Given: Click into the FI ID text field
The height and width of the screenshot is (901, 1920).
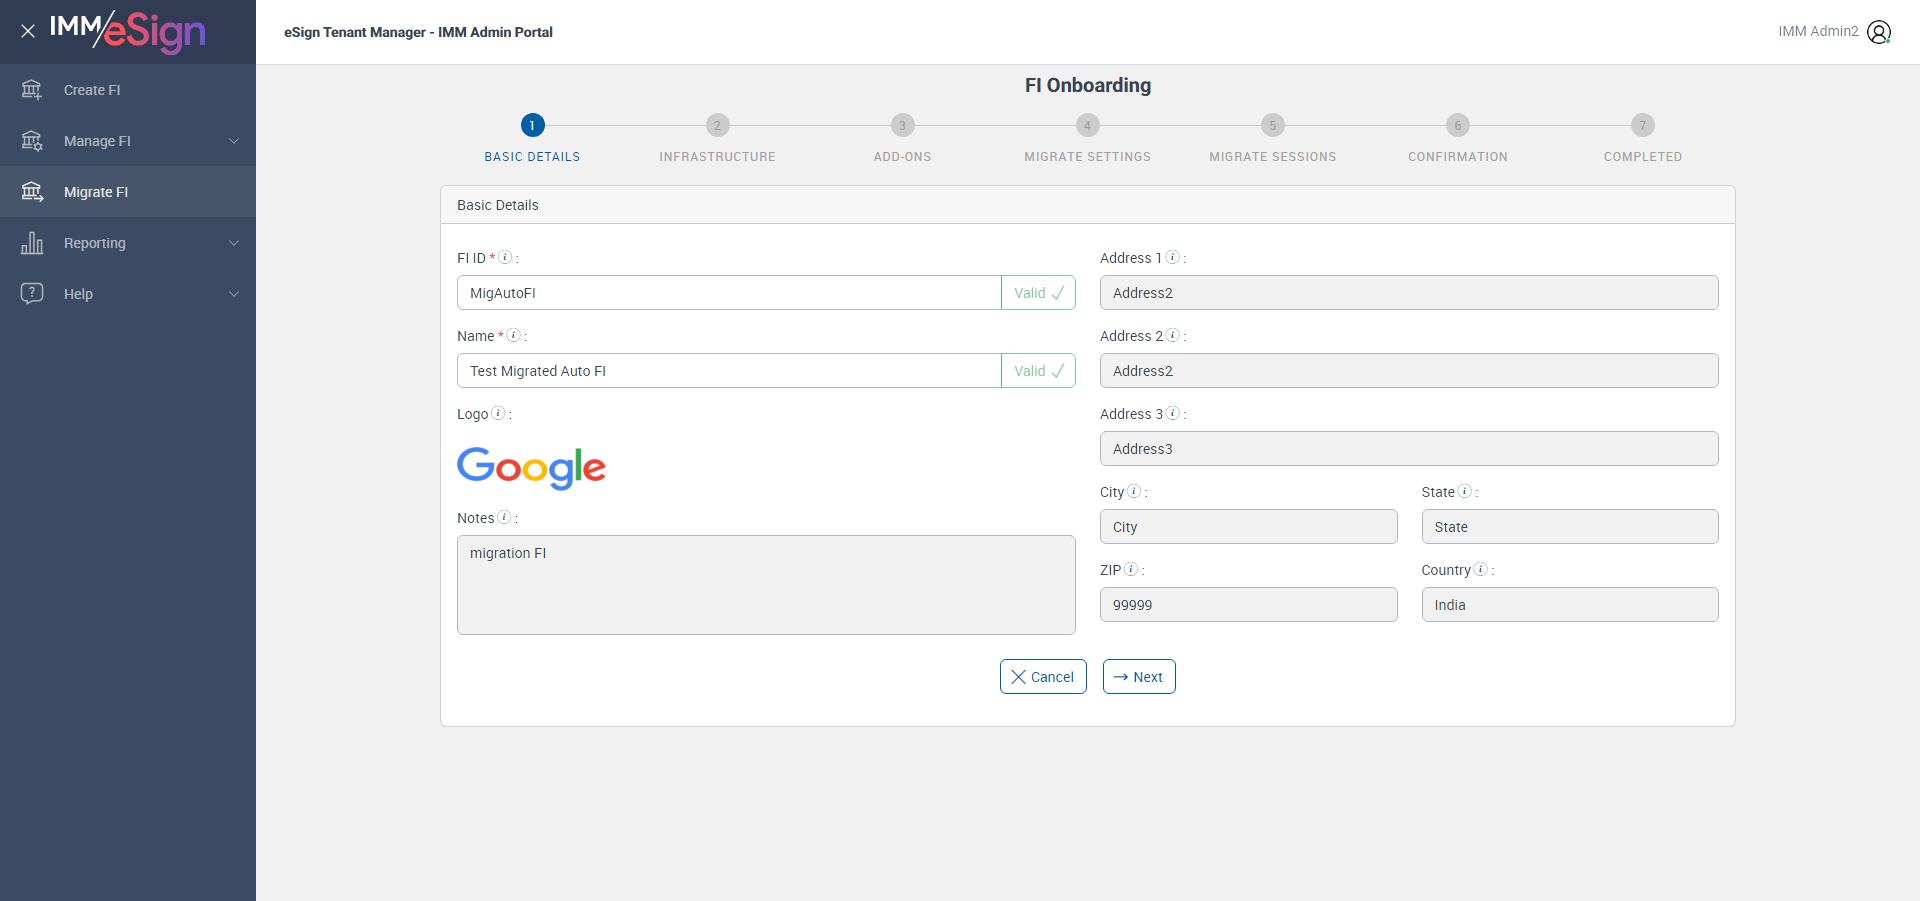Looking at the screenshot, I should pyautogui.click(x=729, y=293).
